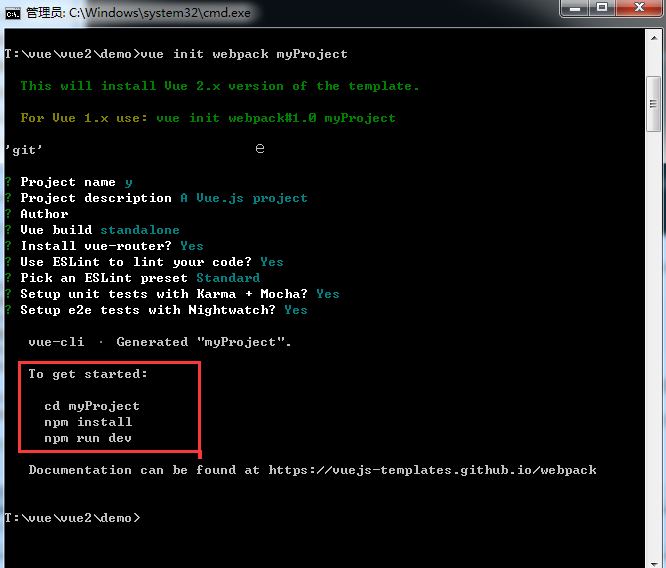Click 'vue init webpack#1.0 myProject' text
This screenshot has width=666, height=568.
[x=276, y=118]
